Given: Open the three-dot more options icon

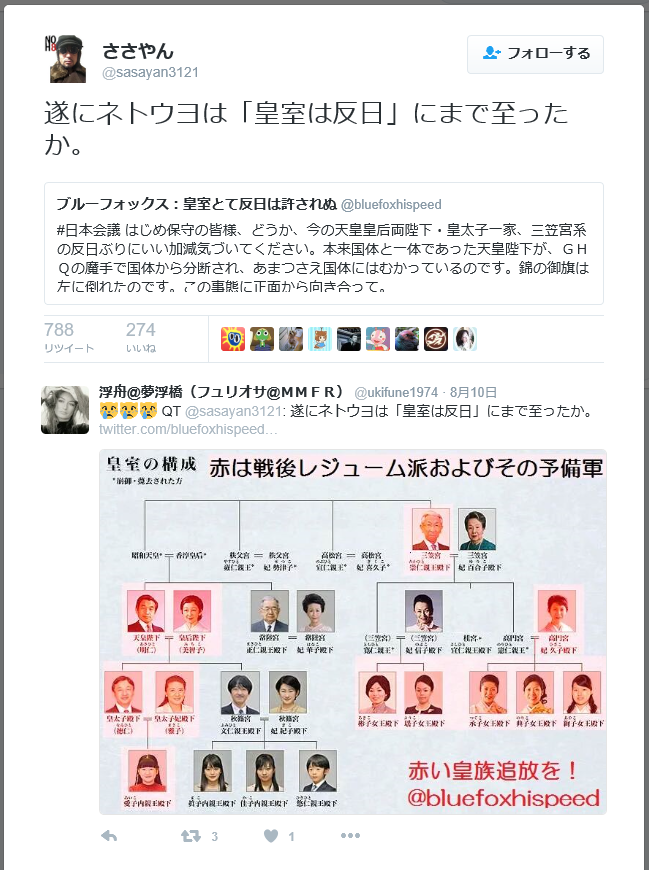Looking at the screenshot, I should coord(350,835).
